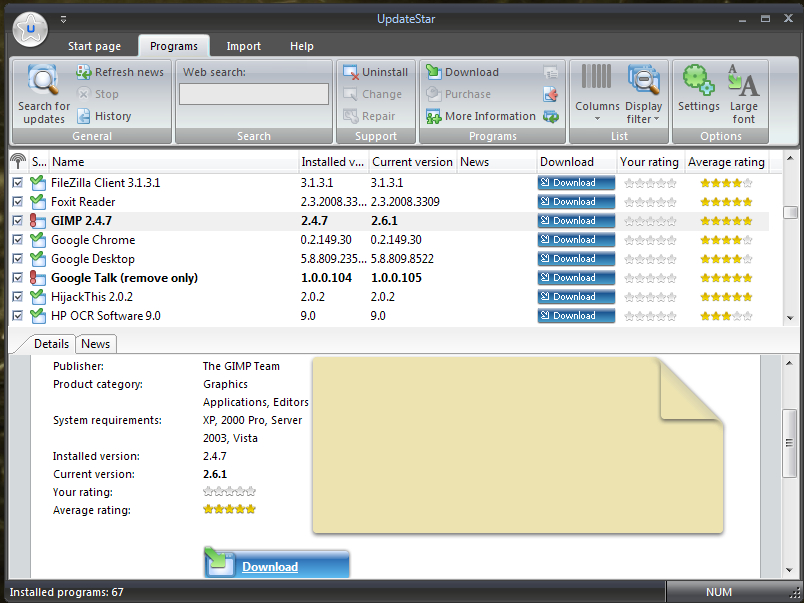Image resolution: width=804 pixels, height=603 pixels.
Task: Click Download button for Foxit Reader row
Action: pyautogui.click(x=576, y=202)
